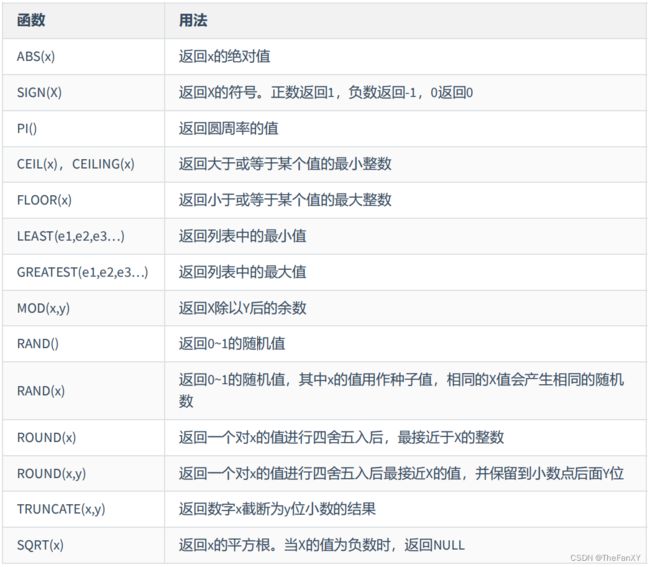The height and width of the screenshot is (567, 650).
Task: Click the text 返回0~1的随机值 in RAND() row
Action: click(232, 344)
